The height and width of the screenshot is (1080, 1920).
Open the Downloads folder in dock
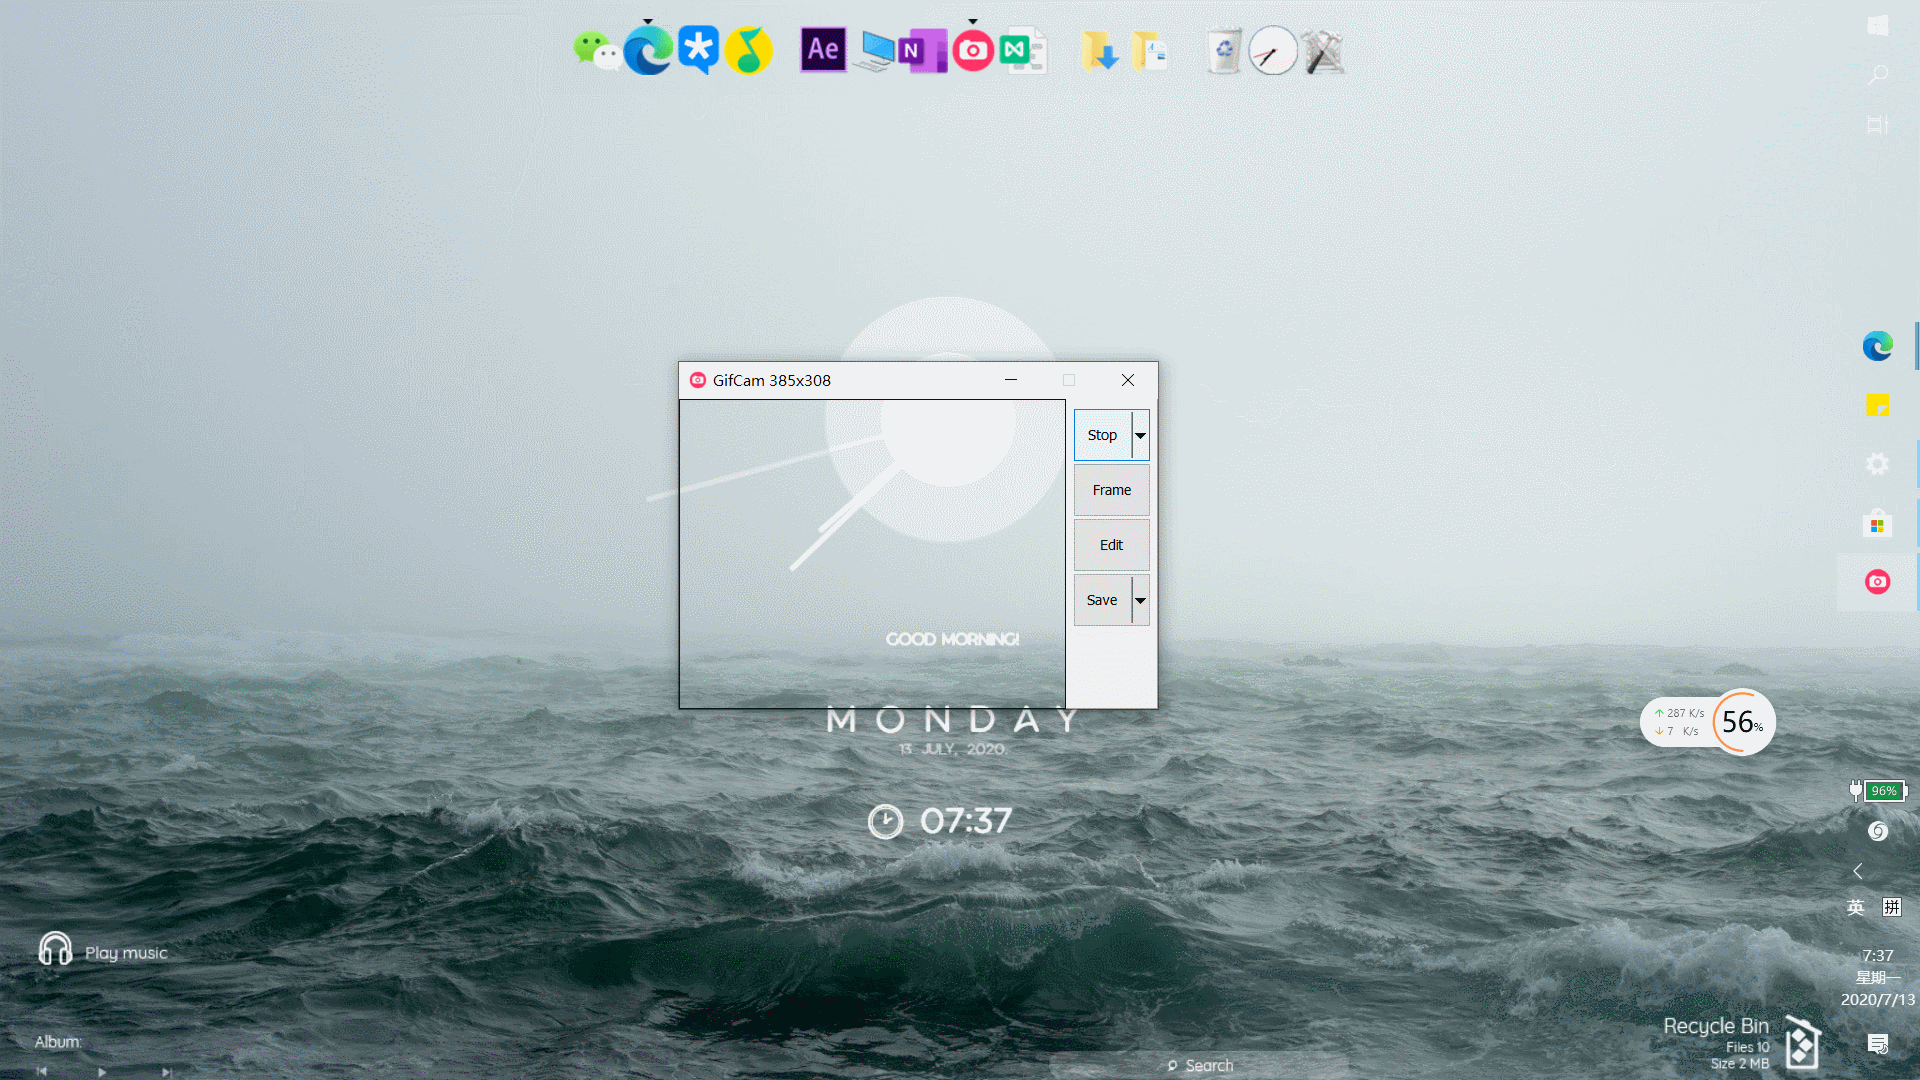pos(1098,50)
